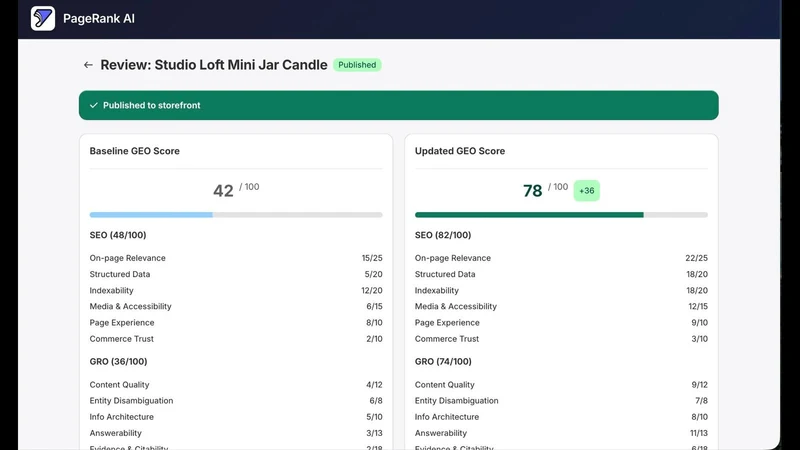This screenshot has width=800, height=450.
Task: Click baseline On-page Relevance value 15/25
Action: pyautogui.click(x=372, y=258)
